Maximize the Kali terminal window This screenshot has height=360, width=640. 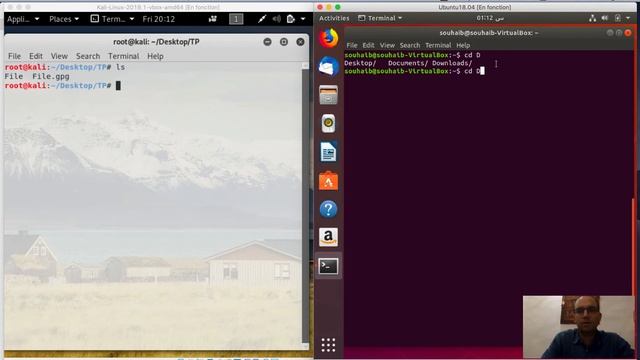284,42
